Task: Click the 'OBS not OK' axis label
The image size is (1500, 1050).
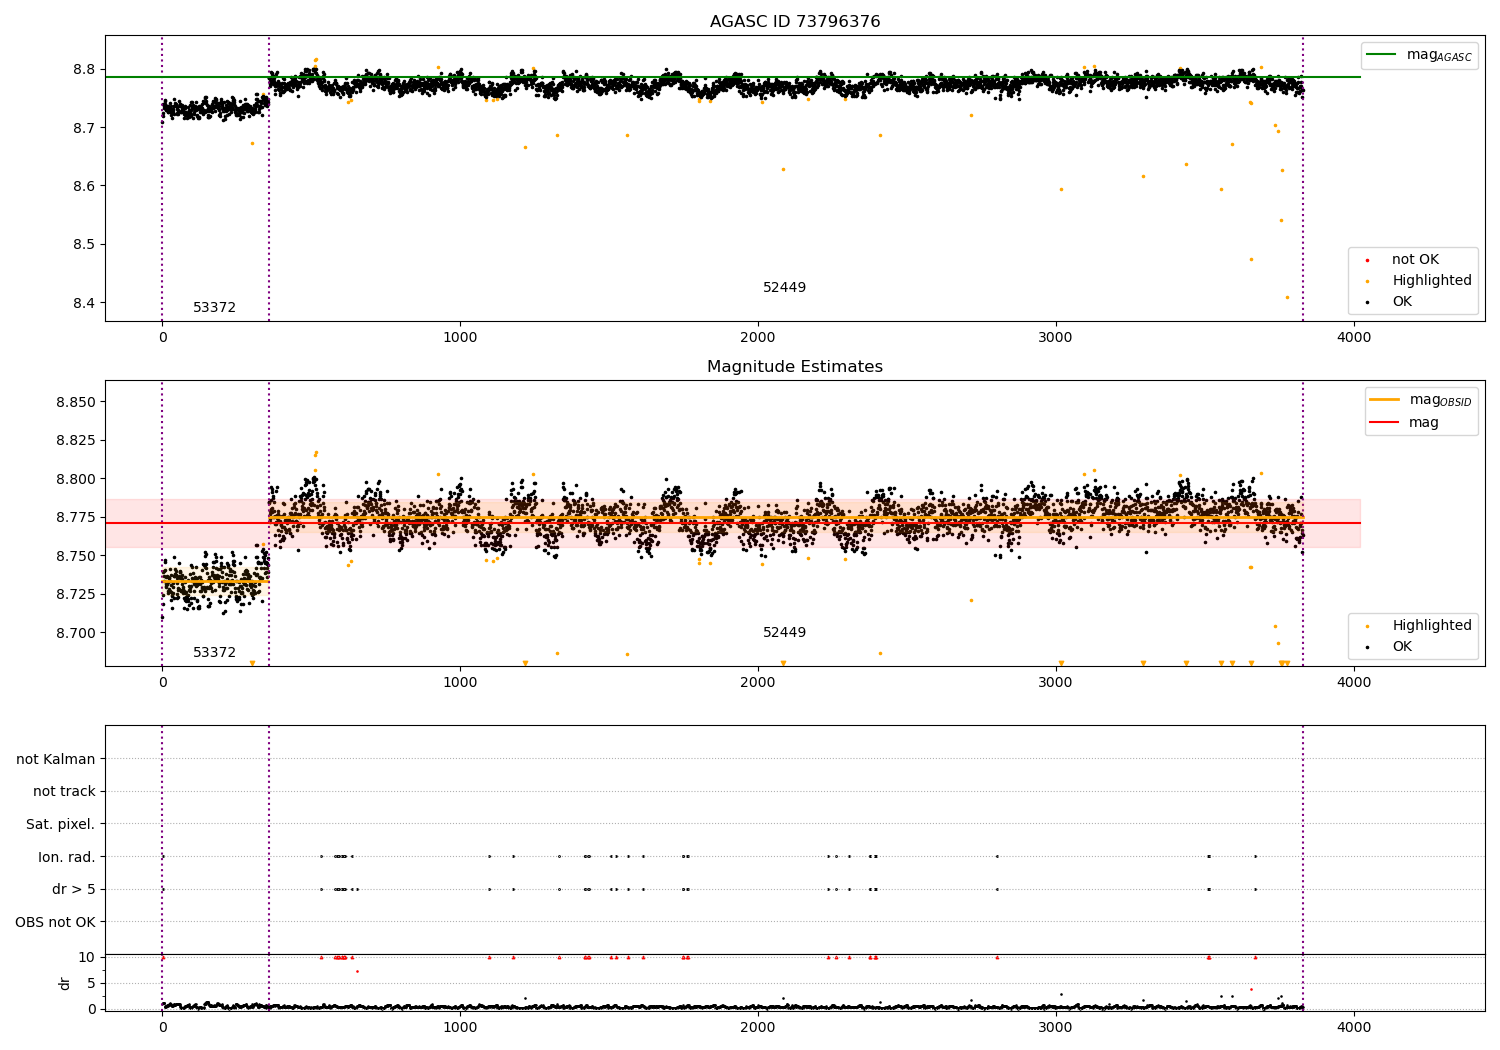Action: tap(55, 922)
